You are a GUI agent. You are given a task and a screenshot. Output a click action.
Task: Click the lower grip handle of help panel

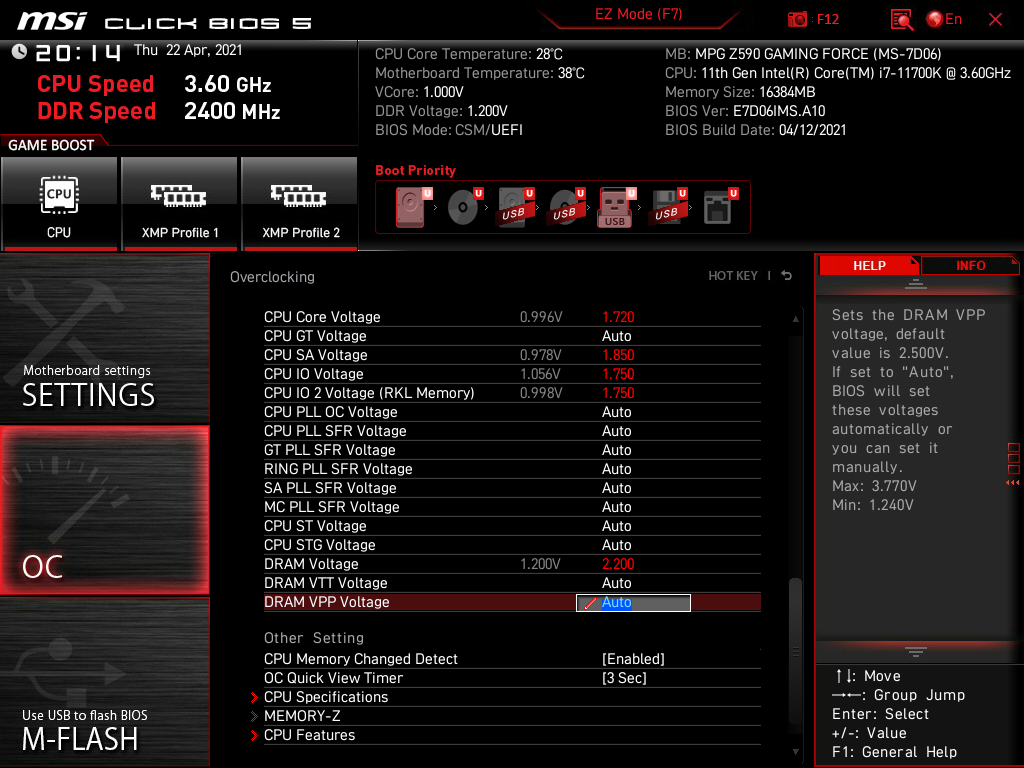coord(916,652)
